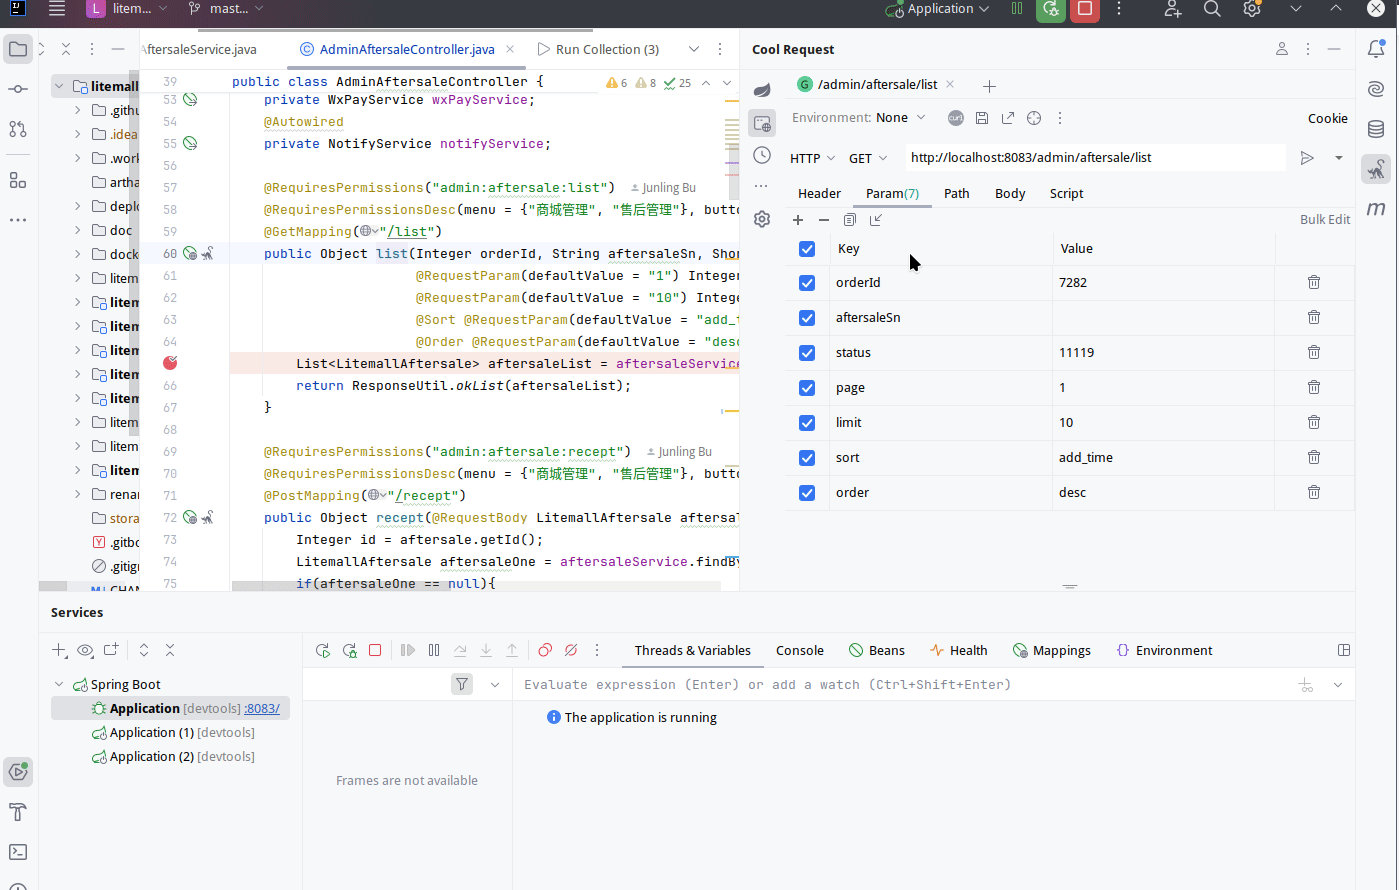The height and width of the screenshot is (890, 1399).
Task: Uncheck the limit parameter checkbox
Action: (808, 423)
